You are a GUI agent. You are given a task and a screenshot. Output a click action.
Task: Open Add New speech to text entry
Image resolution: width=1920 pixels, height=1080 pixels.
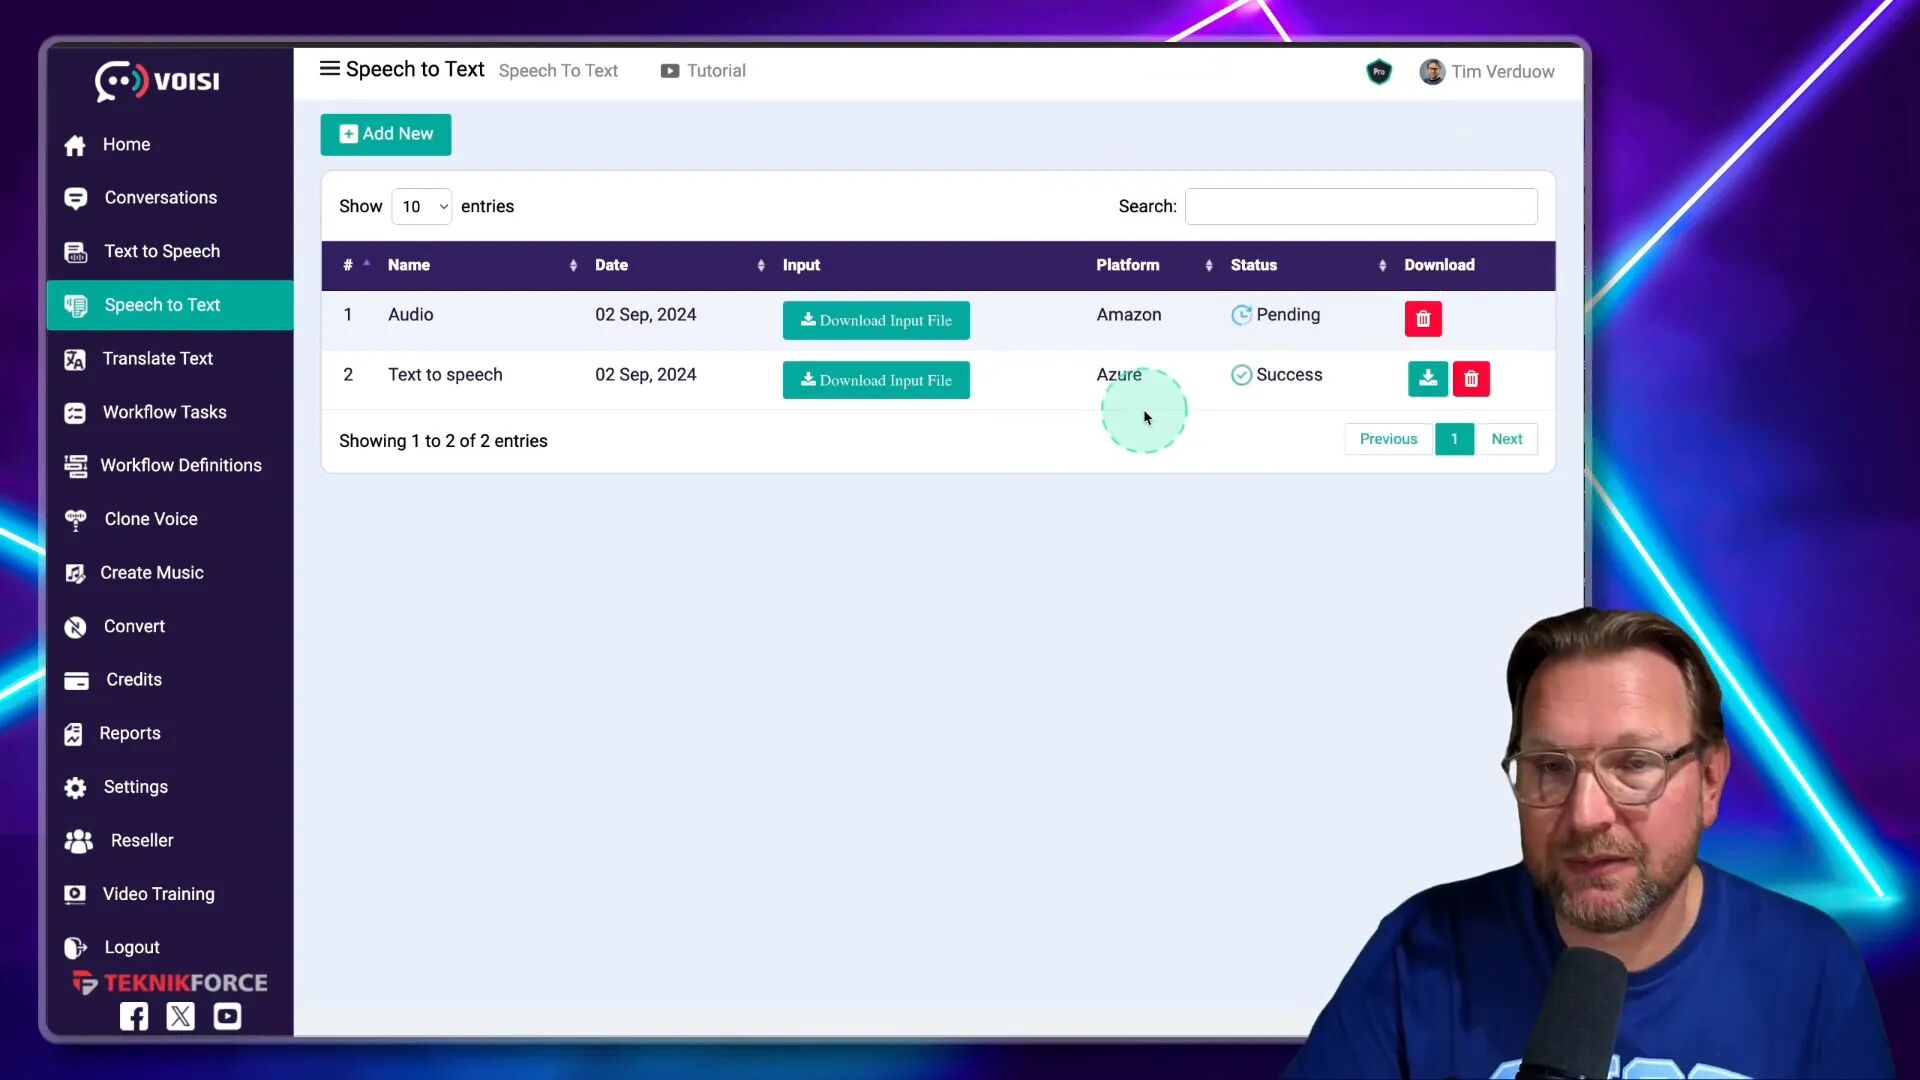click(385, 133)
